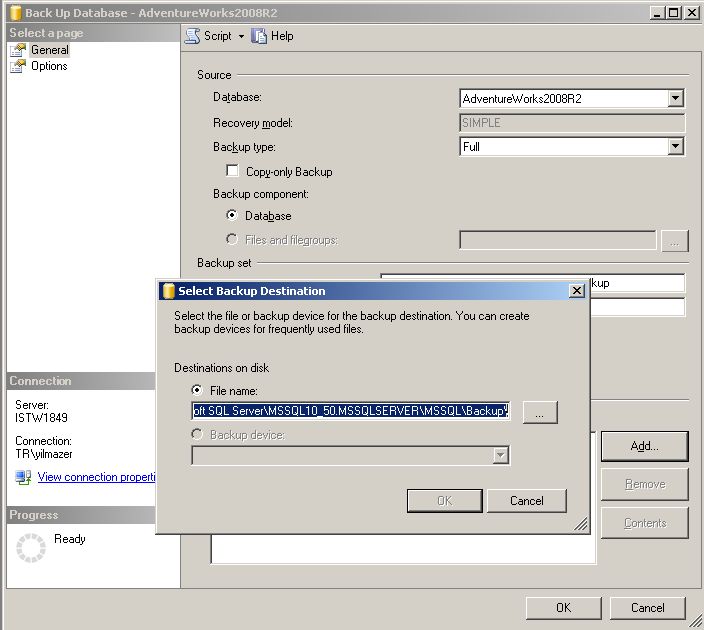Open Help from the toolbar

coord(272,36)
